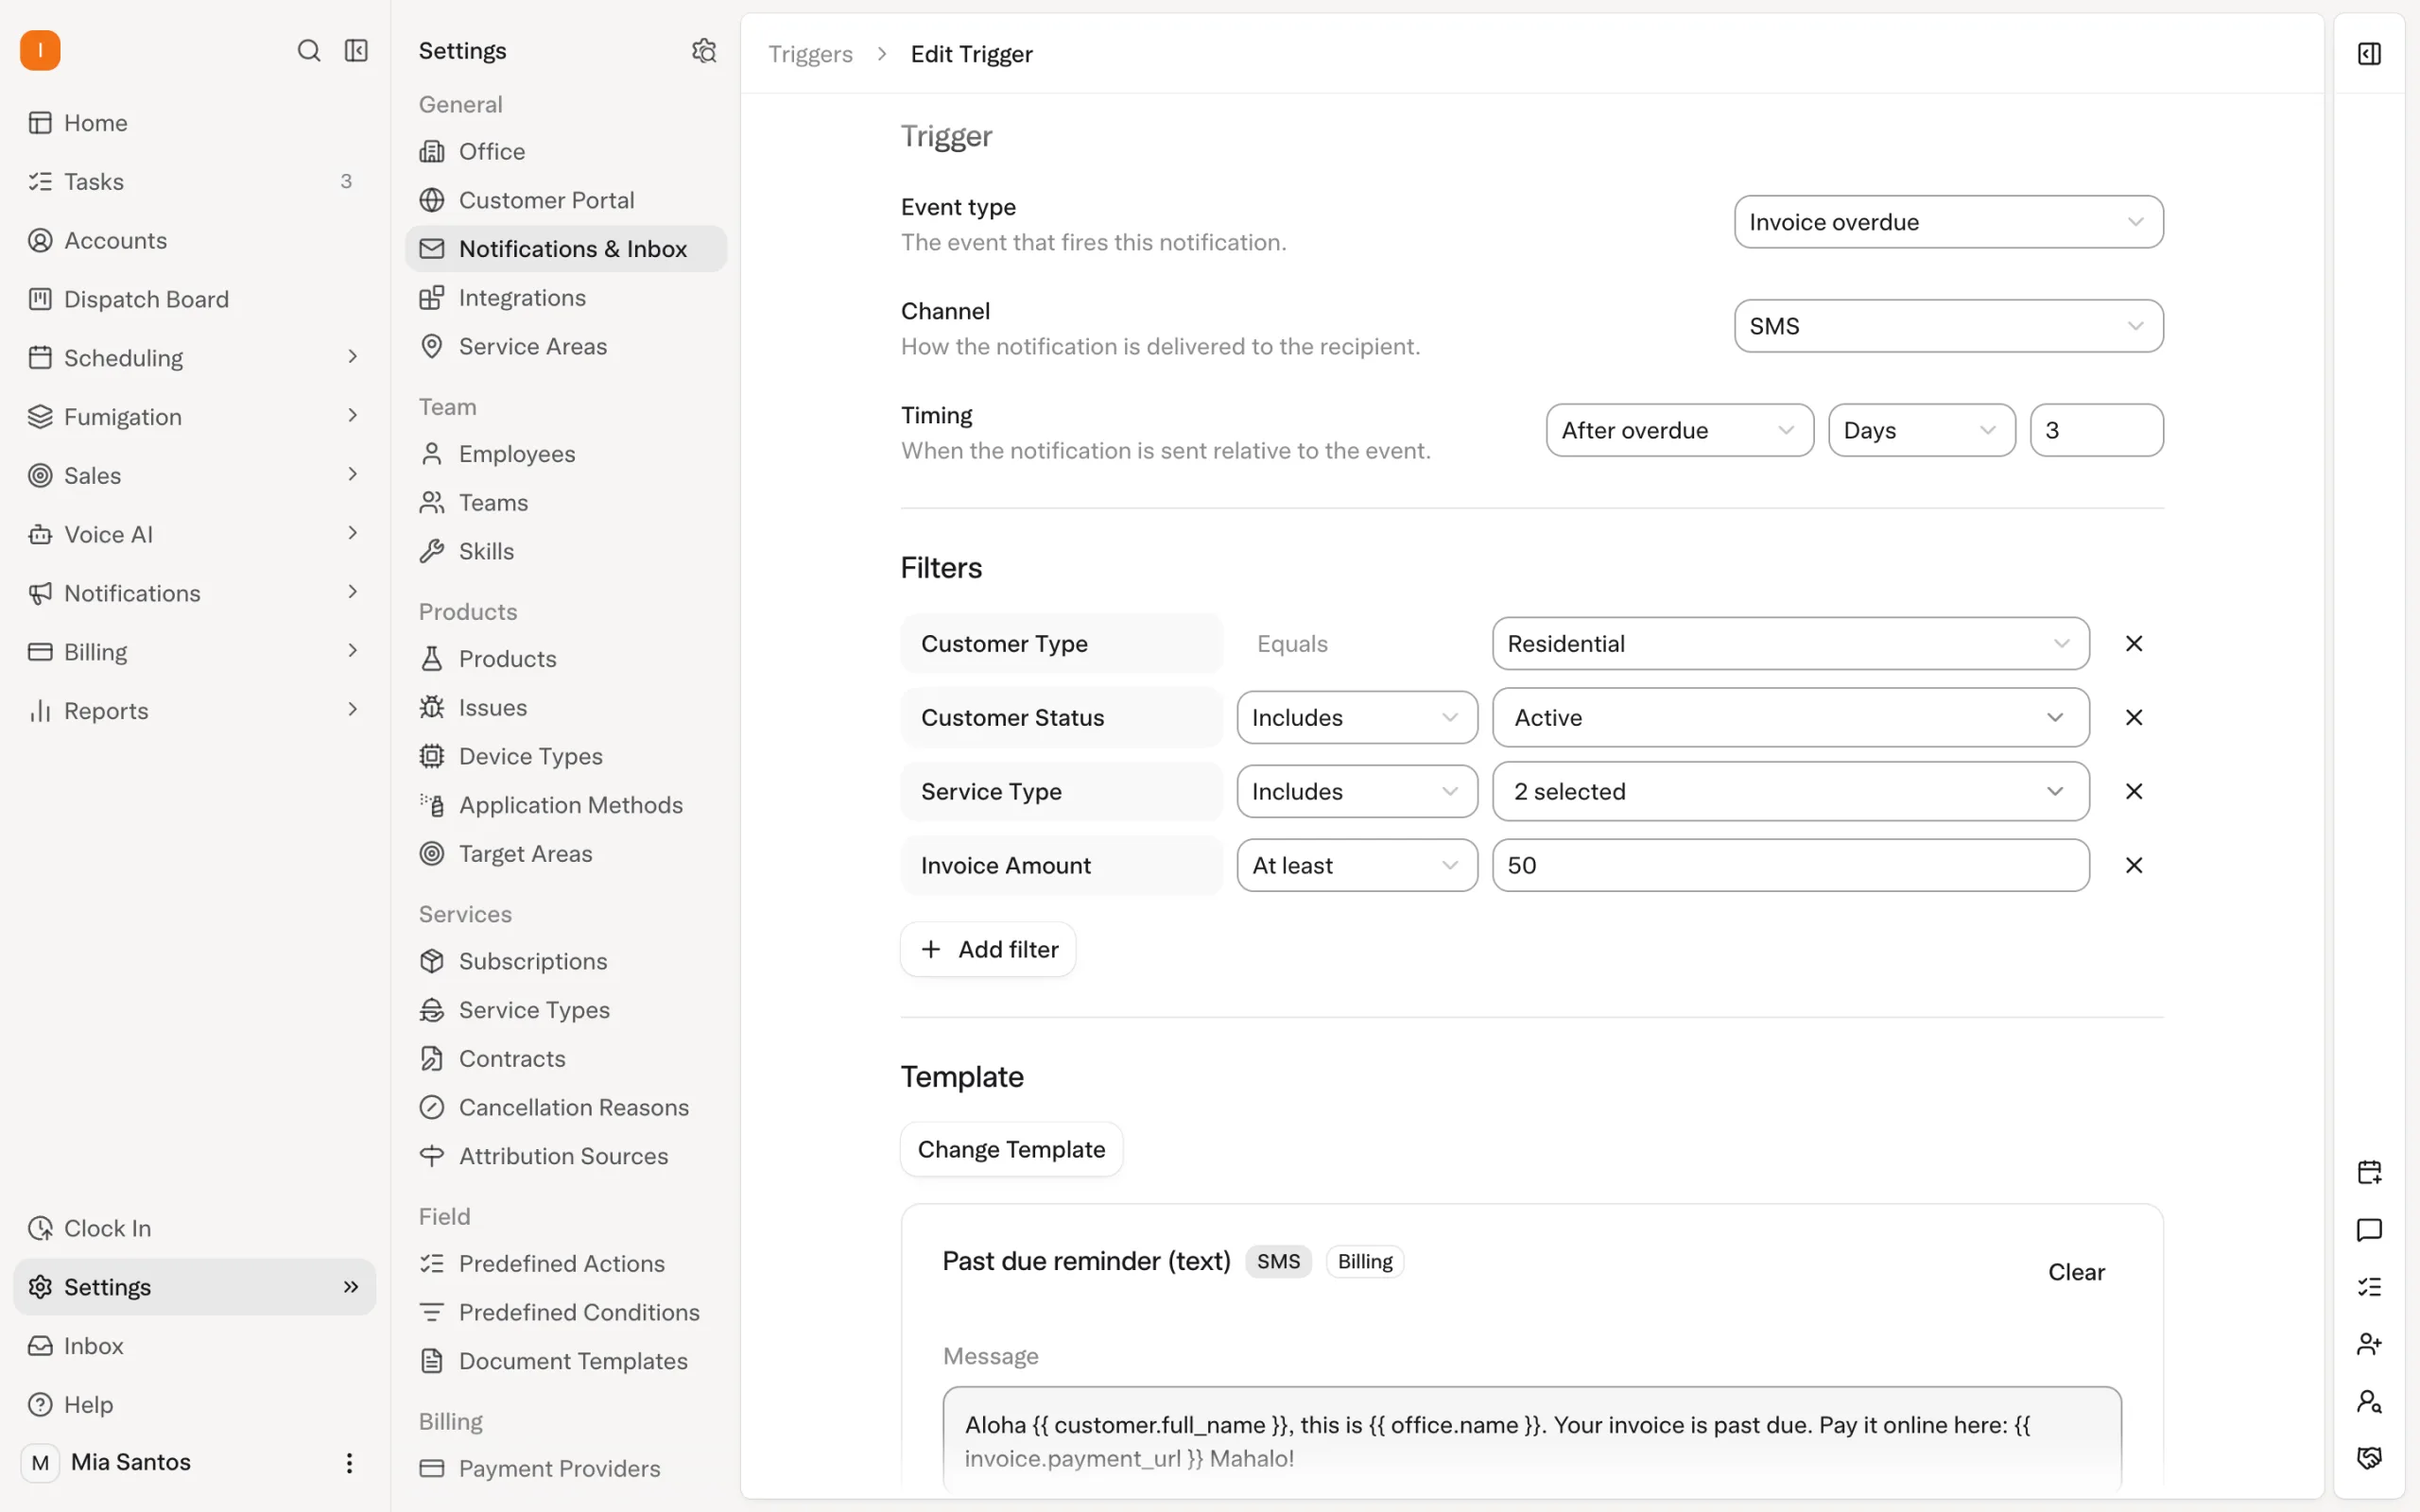Click the invoice amount field showing 50
2420x1512 pixels.
click(1790, 866)
